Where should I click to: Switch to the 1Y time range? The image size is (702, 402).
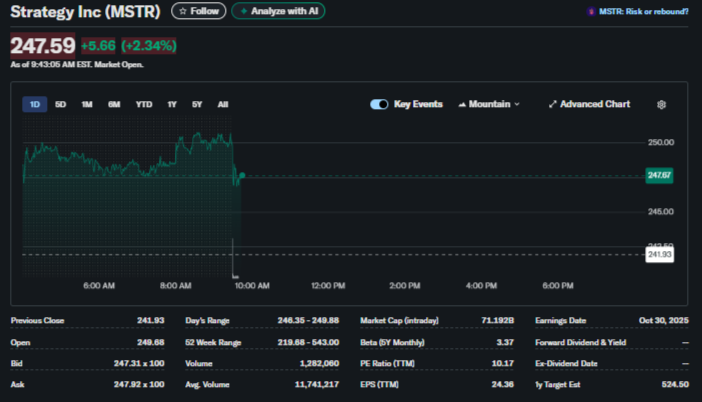point(172,104)
